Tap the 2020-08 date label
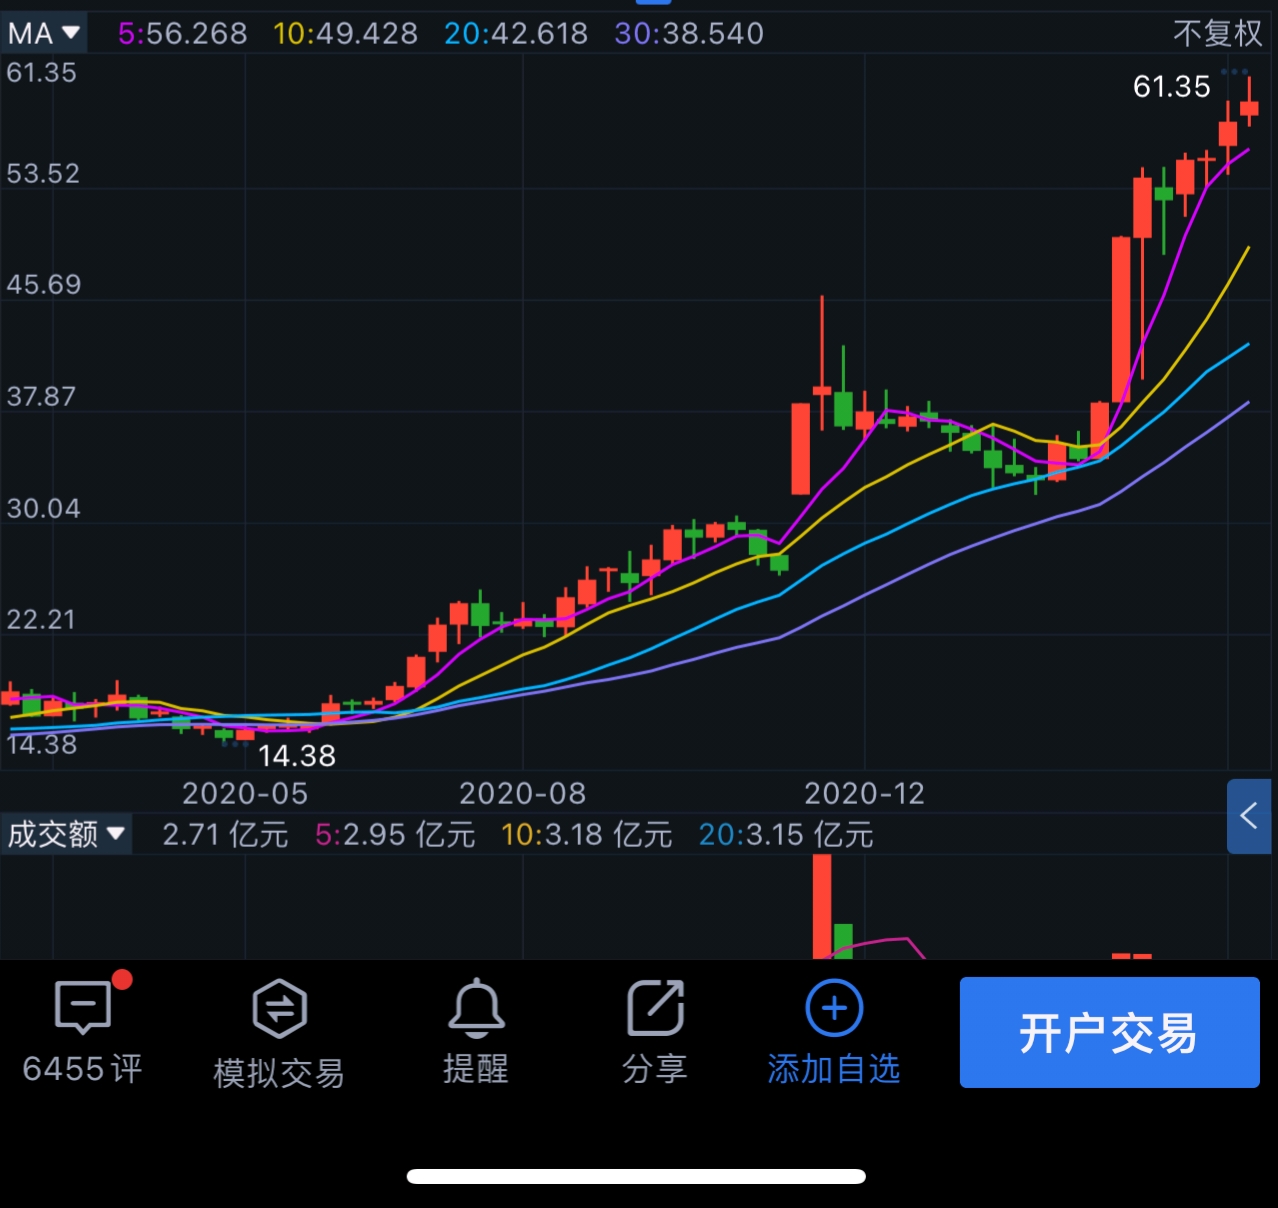This screenshot has height=1208, width=1278. coord(522,793)
